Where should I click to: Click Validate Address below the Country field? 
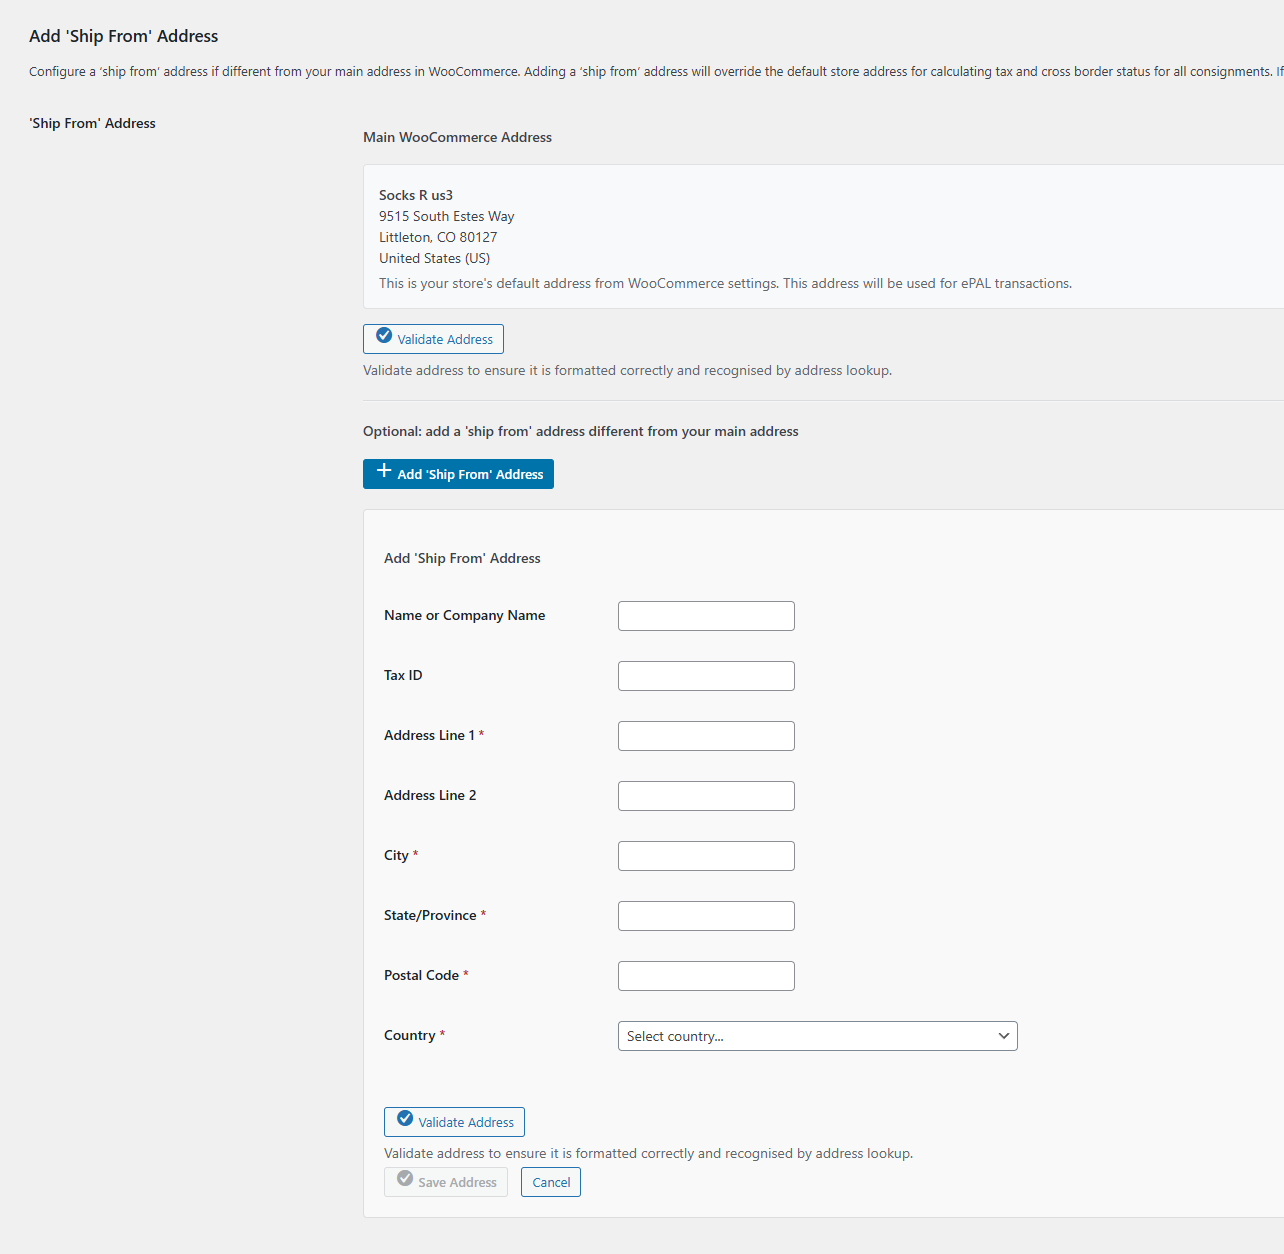point(454,1122)
